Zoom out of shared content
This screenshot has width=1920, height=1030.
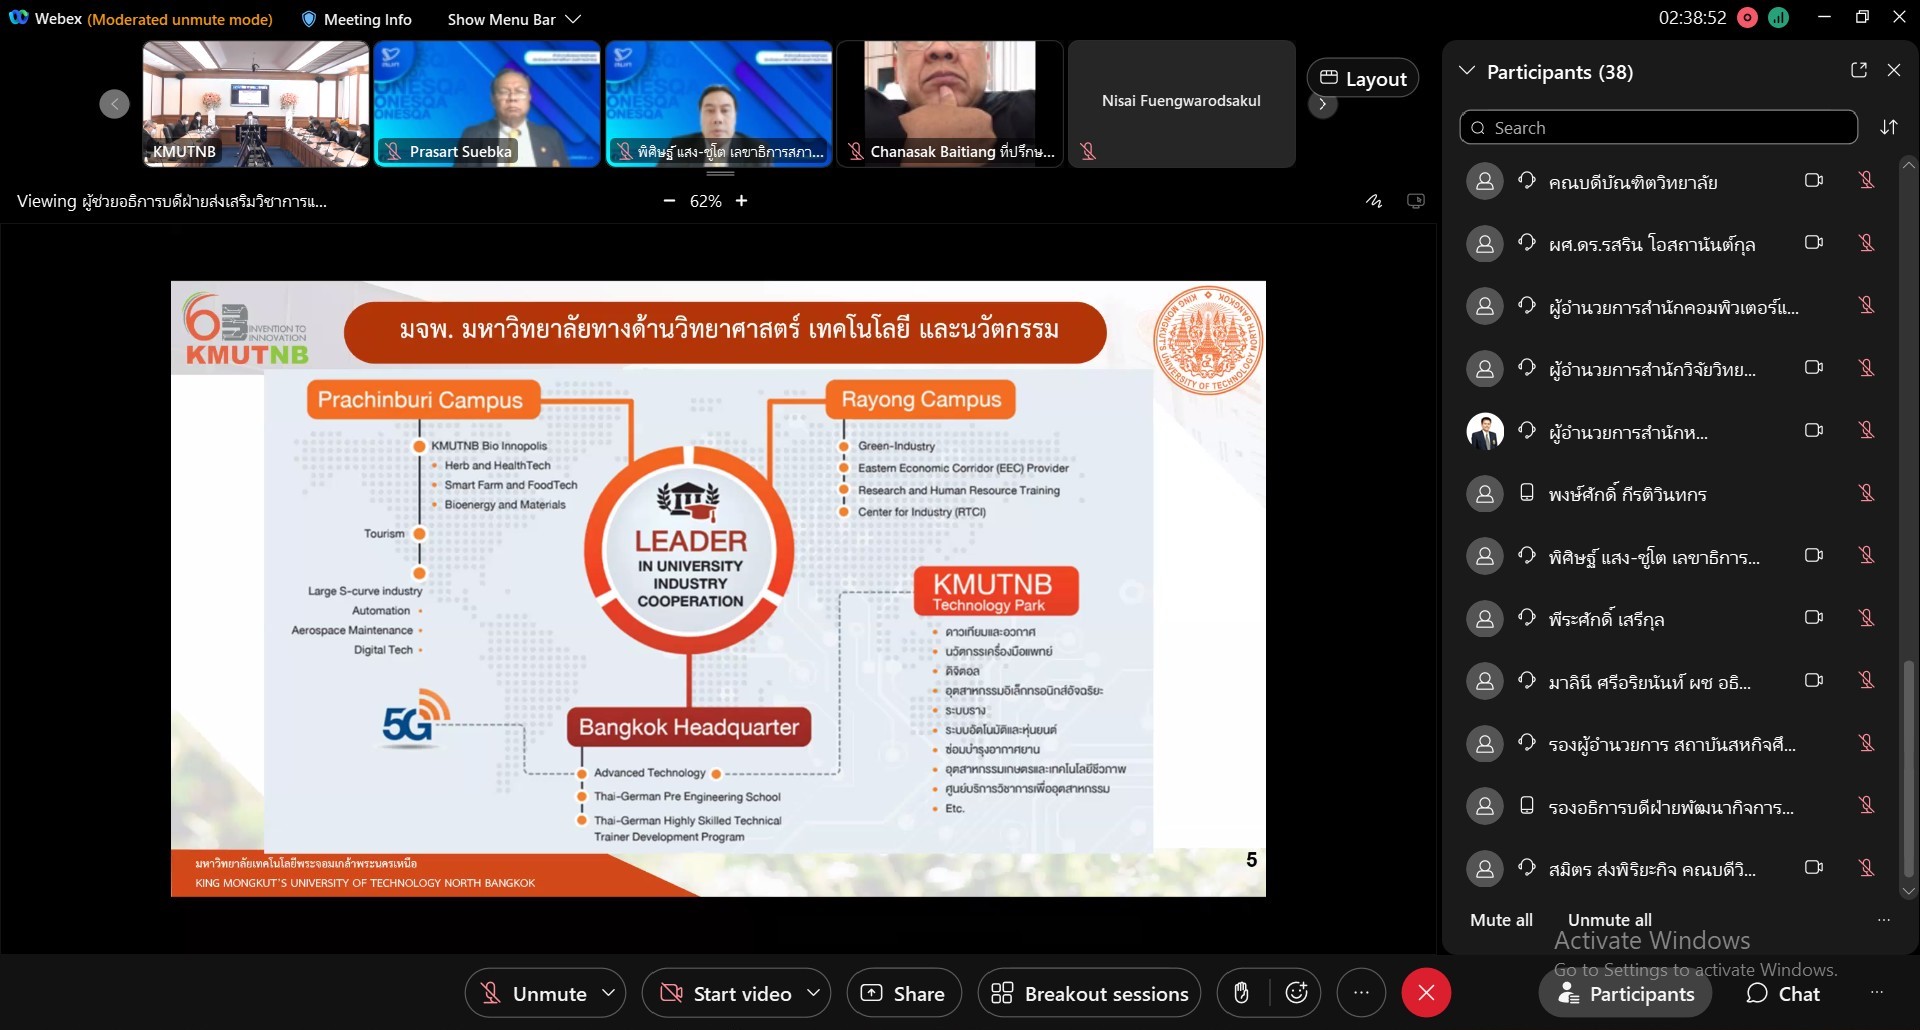[x=669, y=201]
